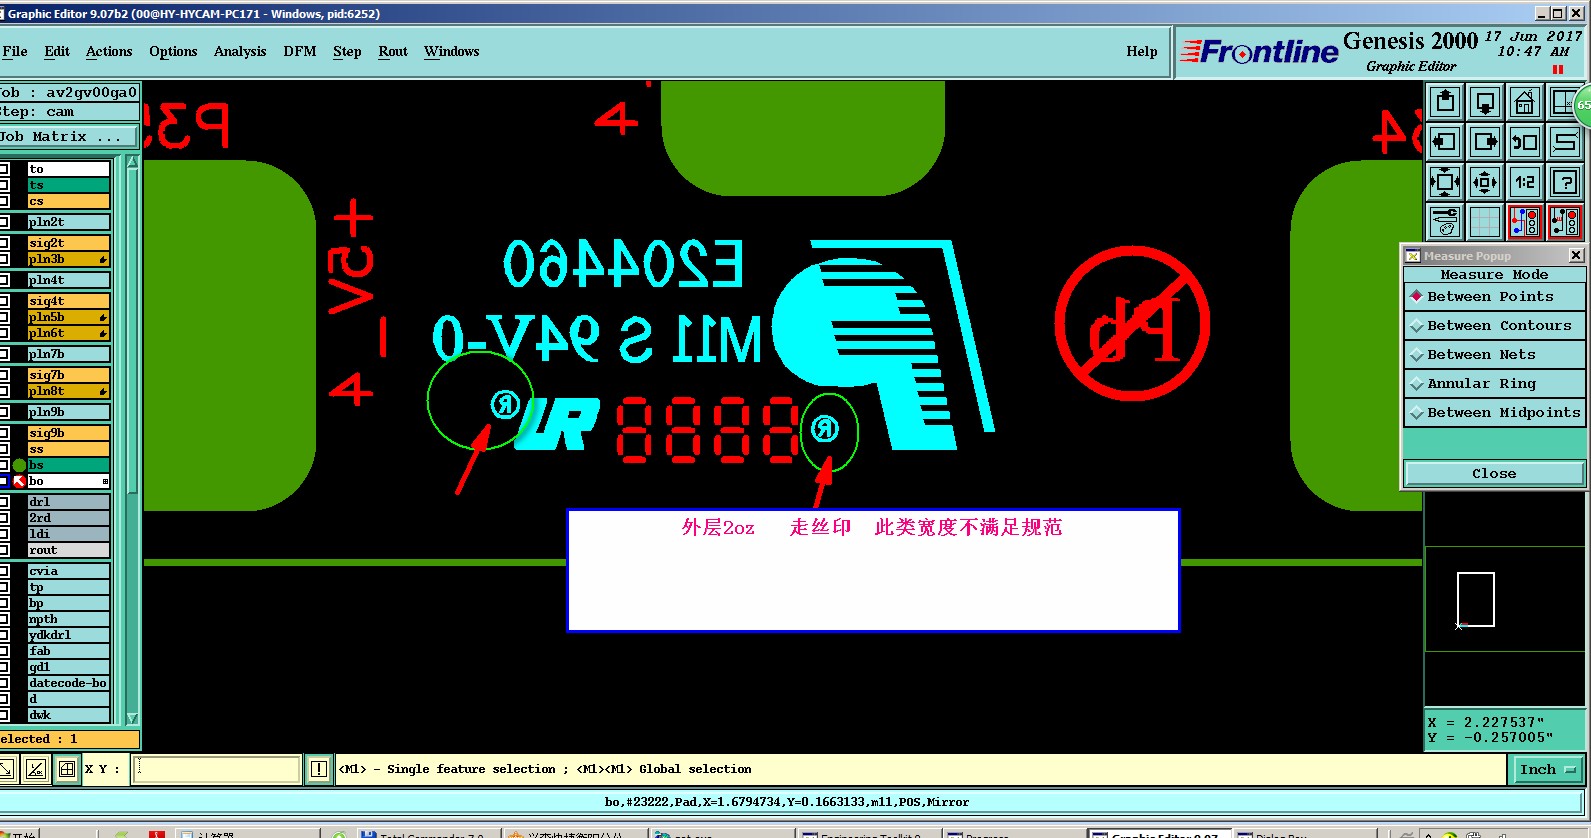Open the wrench and palette graphic control icon
The height and width of the screenshot is (838, 1591).
(x=1445, y=222)
